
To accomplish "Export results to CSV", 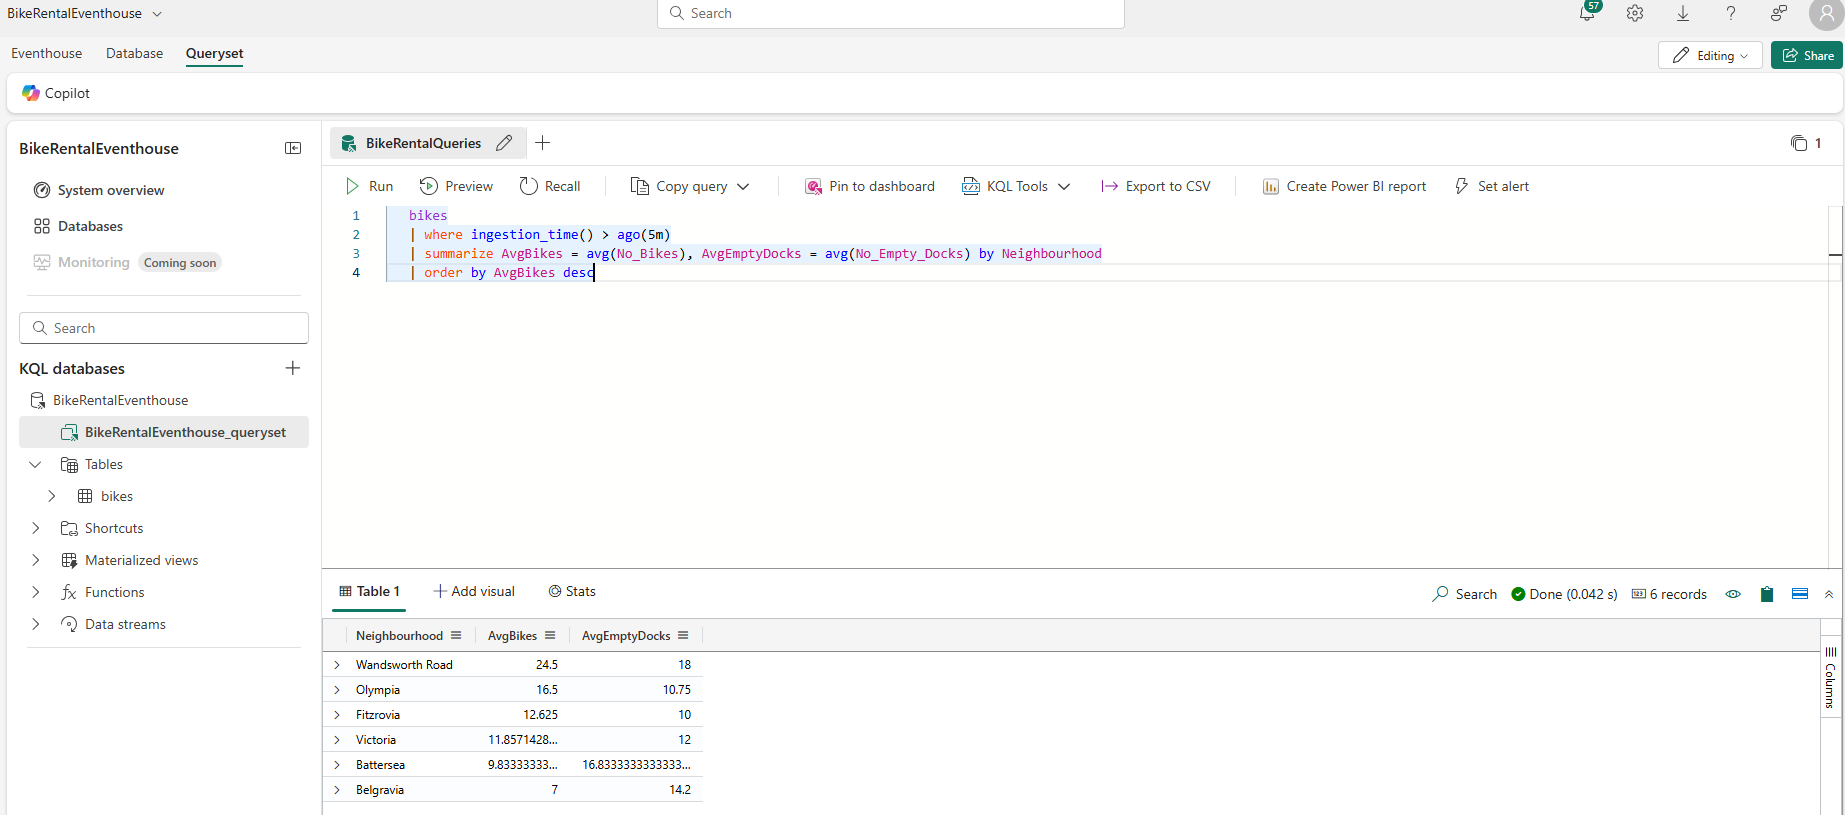I will click(x=1156, y=186).
